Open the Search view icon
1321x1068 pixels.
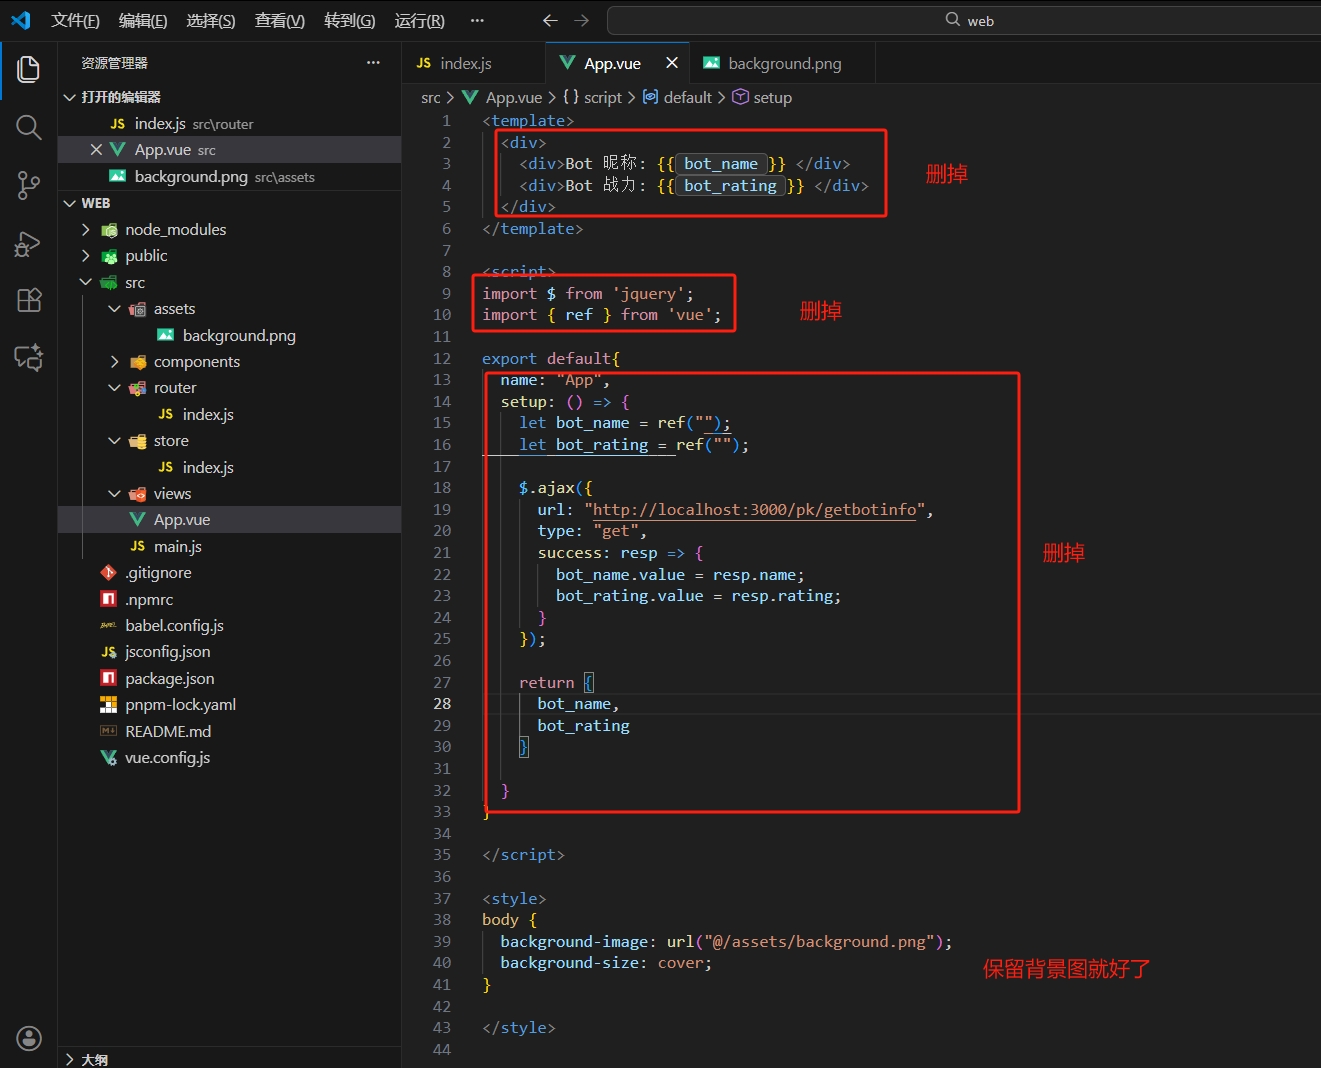(28, 127)
